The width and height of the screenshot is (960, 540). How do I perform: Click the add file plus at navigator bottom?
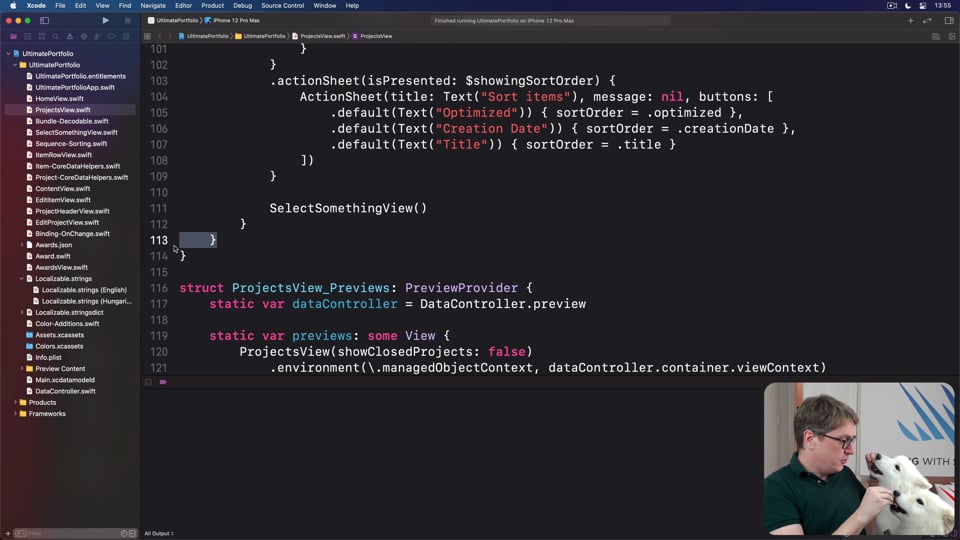point(7,534)
